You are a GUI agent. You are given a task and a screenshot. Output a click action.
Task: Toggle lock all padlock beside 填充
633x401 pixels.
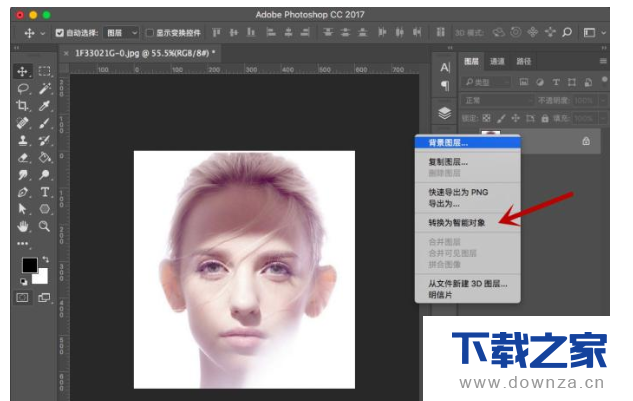(545, 118)
